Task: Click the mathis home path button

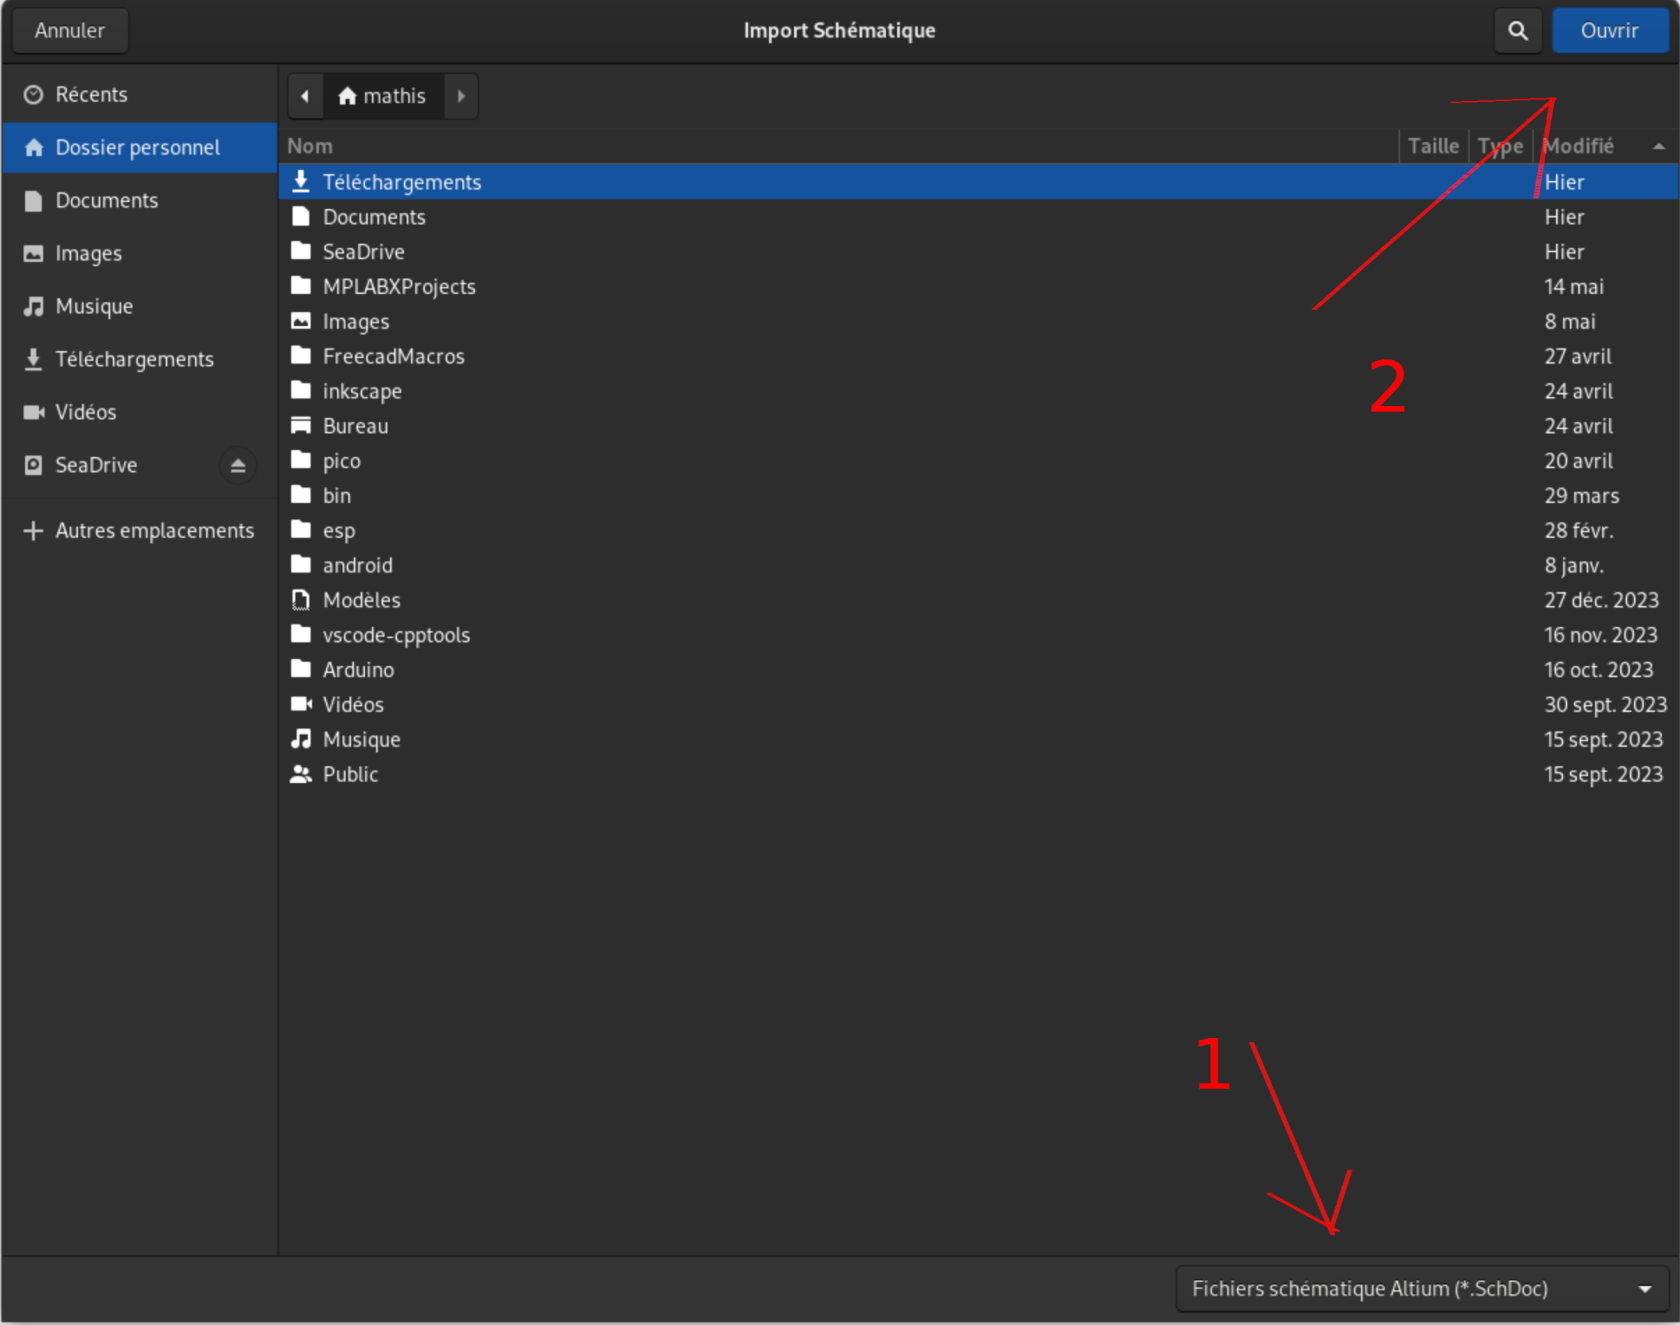Action: click(x=383, y=96)
